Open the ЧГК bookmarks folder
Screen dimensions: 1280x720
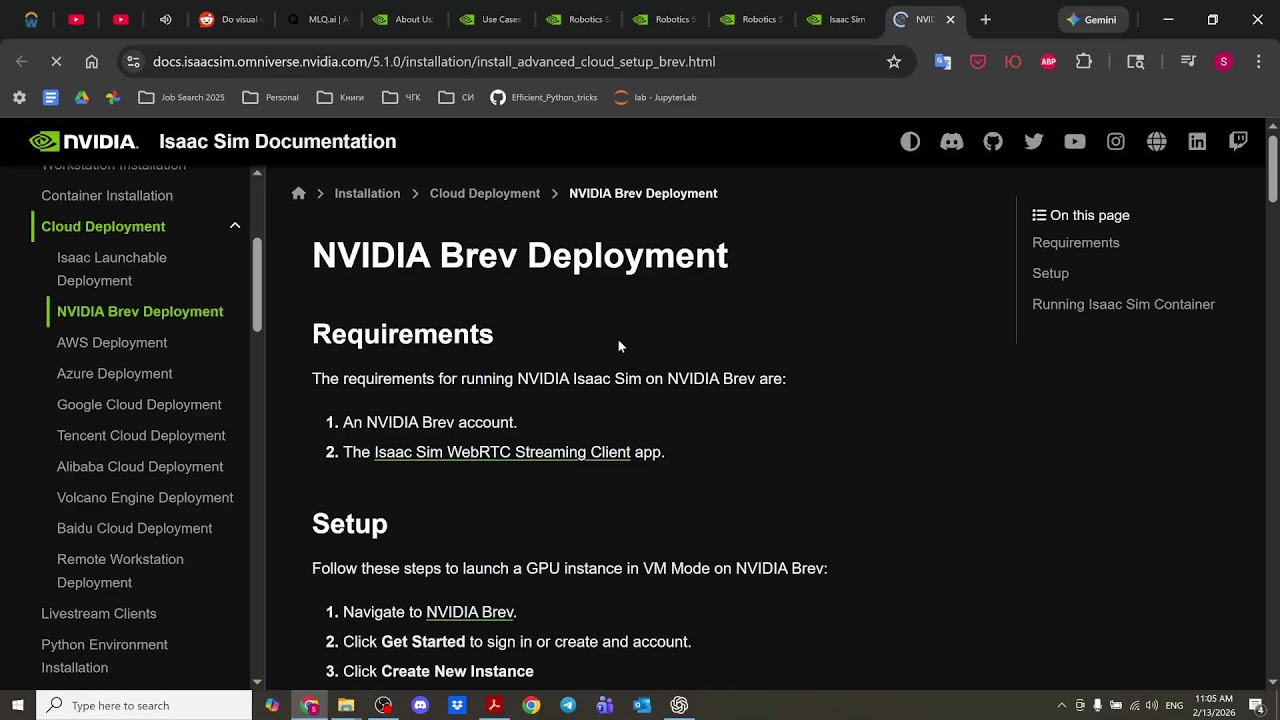pyautogui.click(x=402, y=97)
